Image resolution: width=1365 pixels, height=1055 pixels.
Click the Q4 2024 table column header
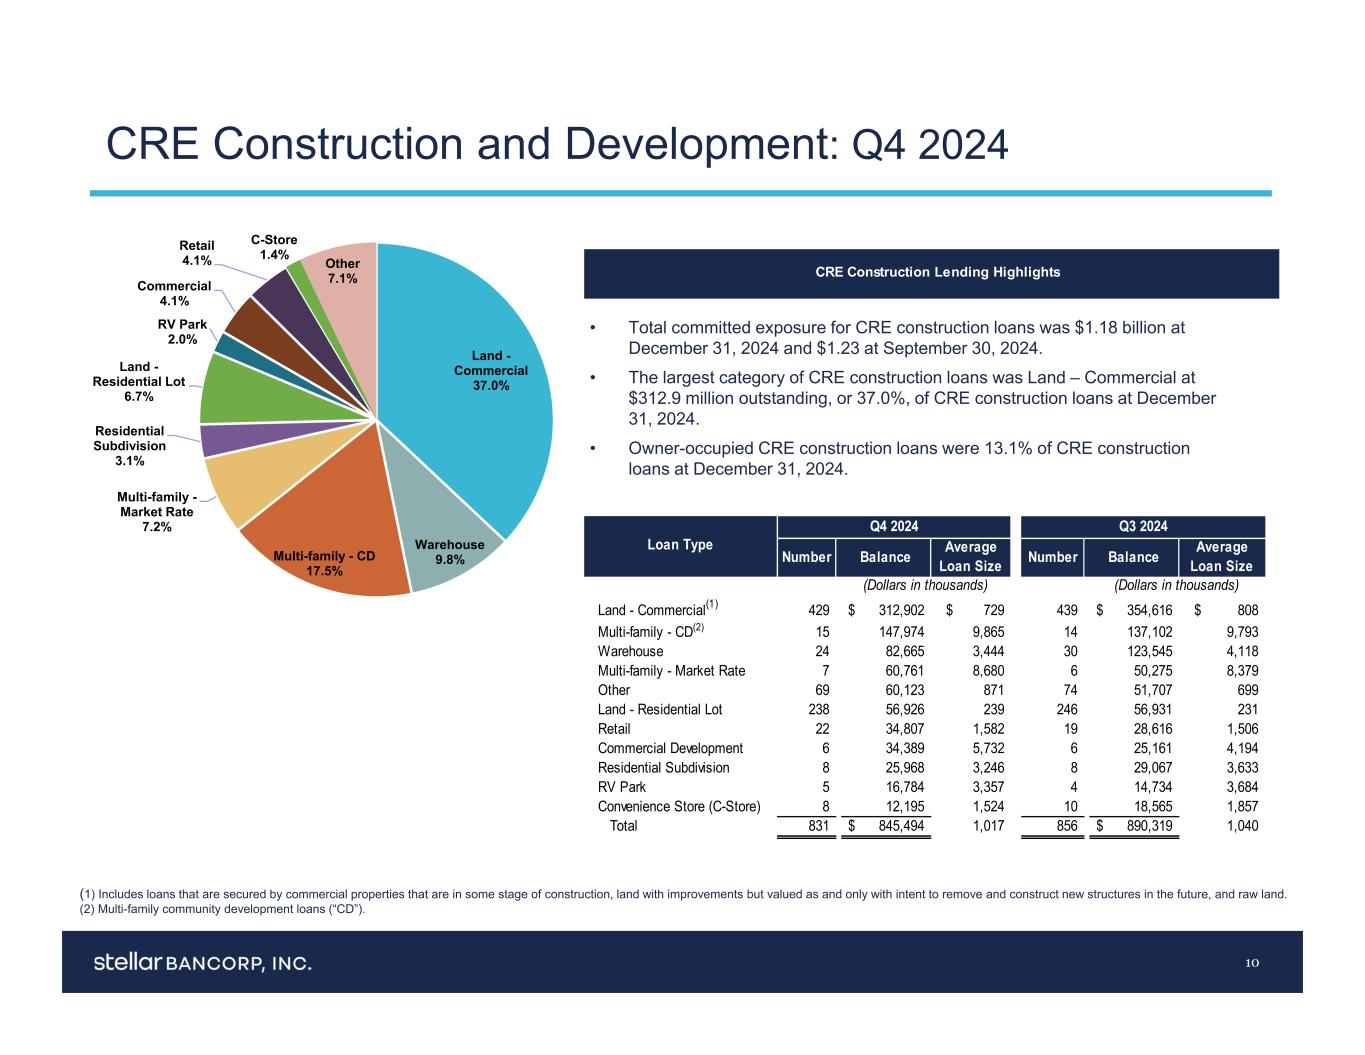(x=894, y=526)
